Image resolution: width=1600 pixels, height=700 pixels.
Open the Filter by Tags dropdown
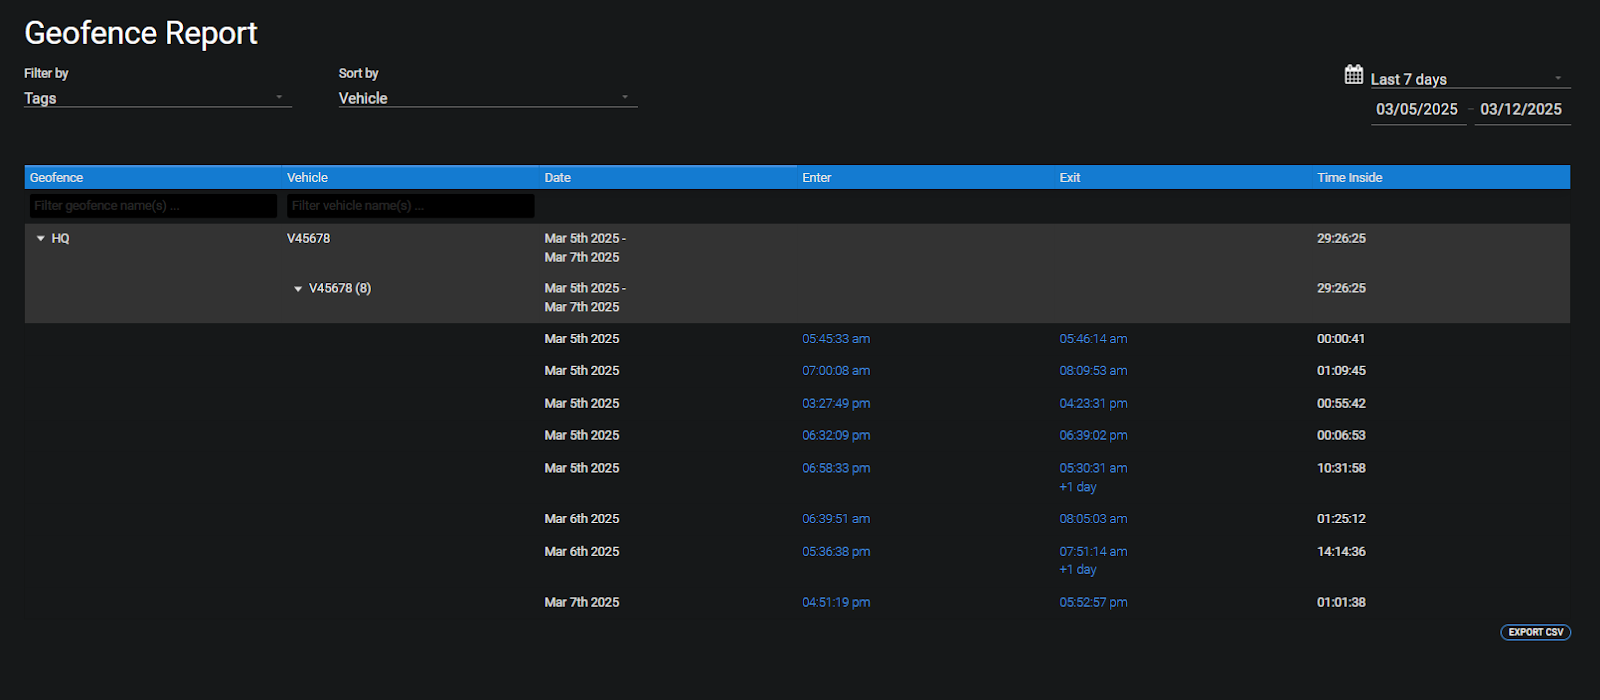(157, 98)
